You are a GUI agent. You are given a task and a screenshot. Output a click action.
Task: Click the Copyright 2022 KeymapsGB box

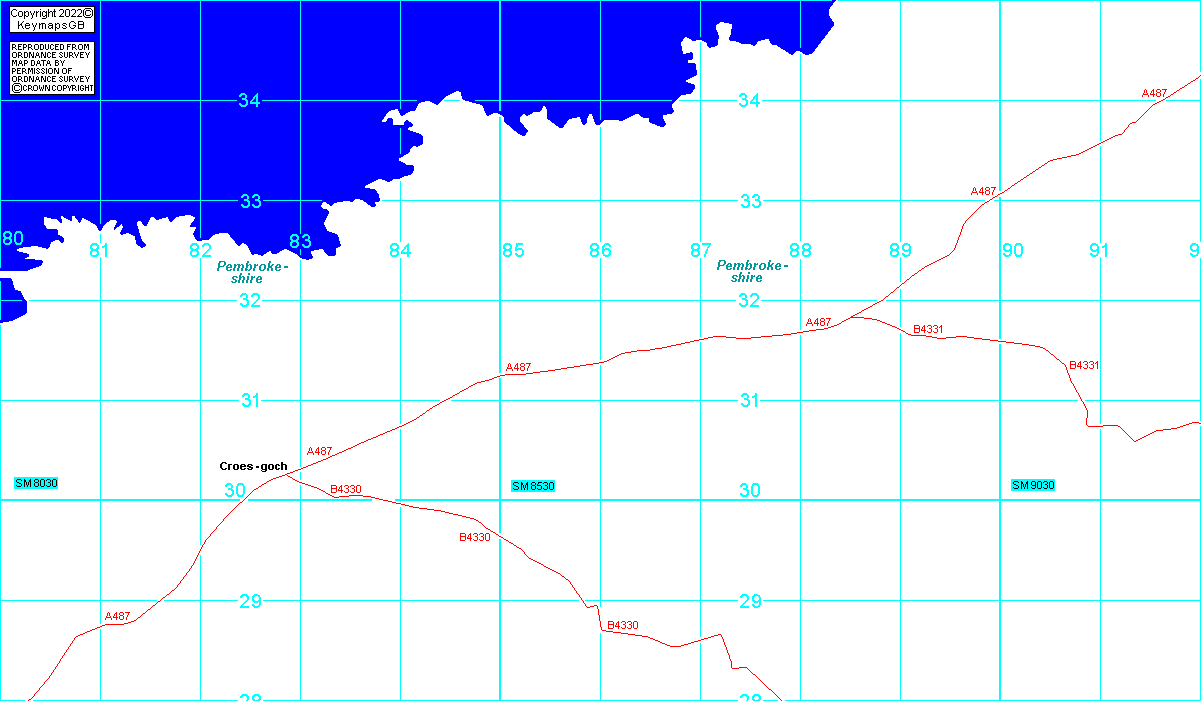52,19
